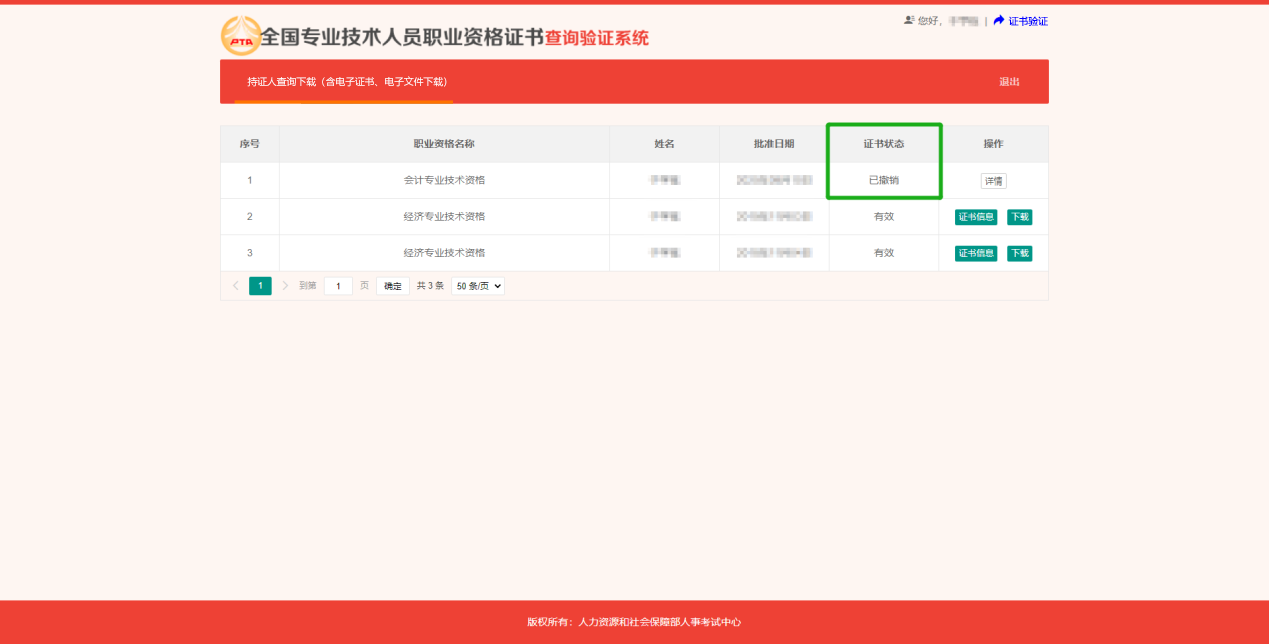Image resolution: width=1269 pixels, height=644 pixels.
Task: View 证书信息 for row 2
Action: pos(975,217)
